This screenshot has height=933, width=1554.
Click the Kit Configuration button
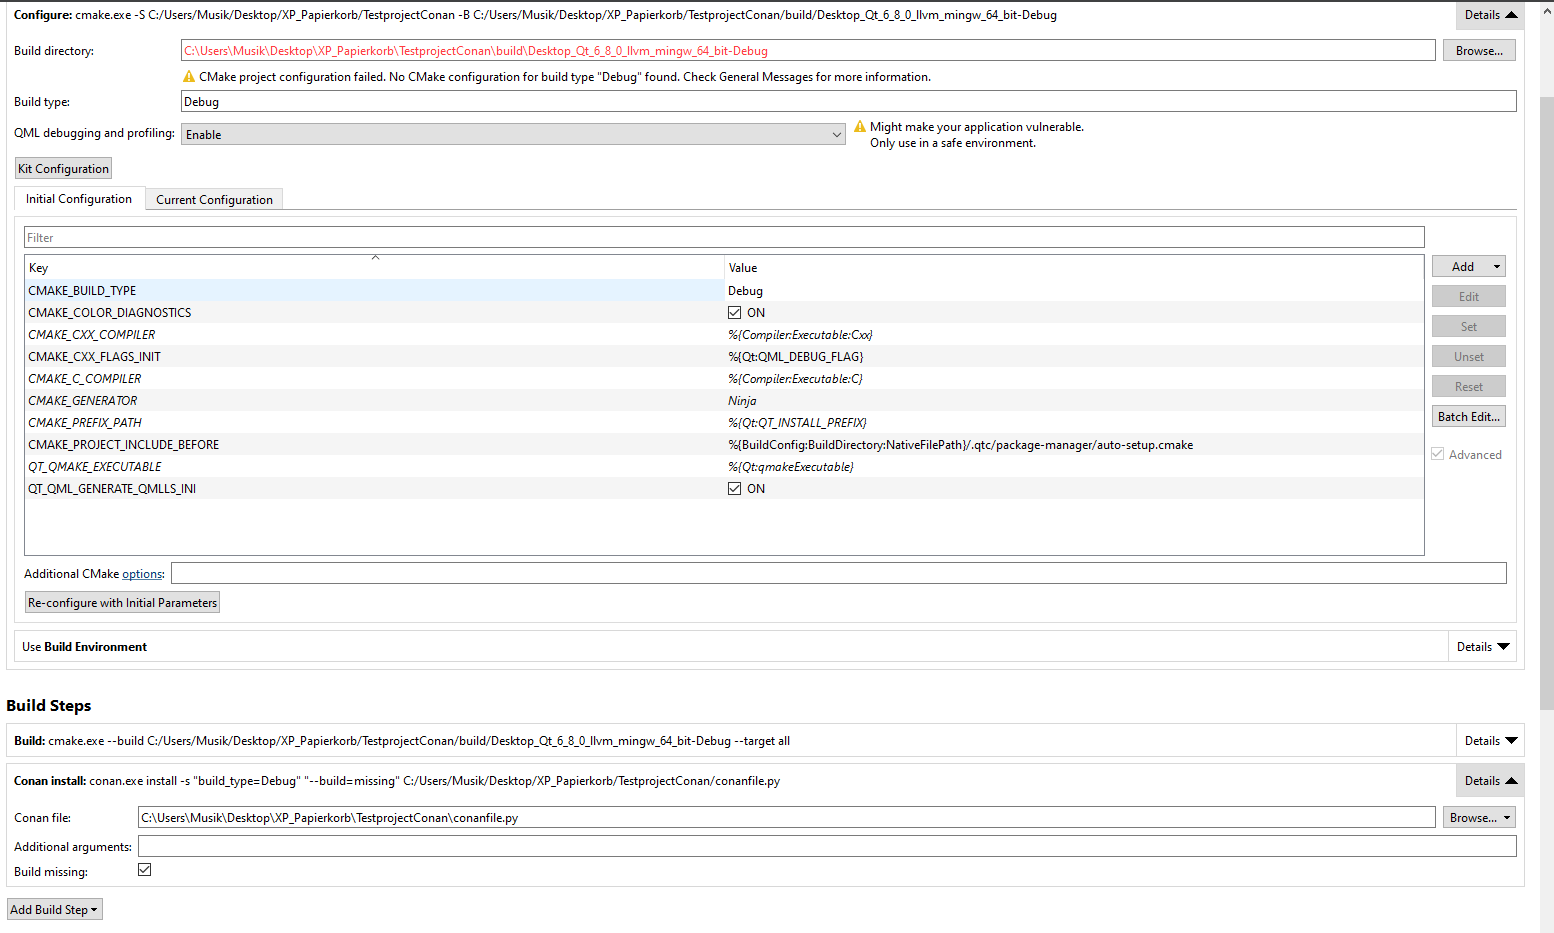click(63, 169)
